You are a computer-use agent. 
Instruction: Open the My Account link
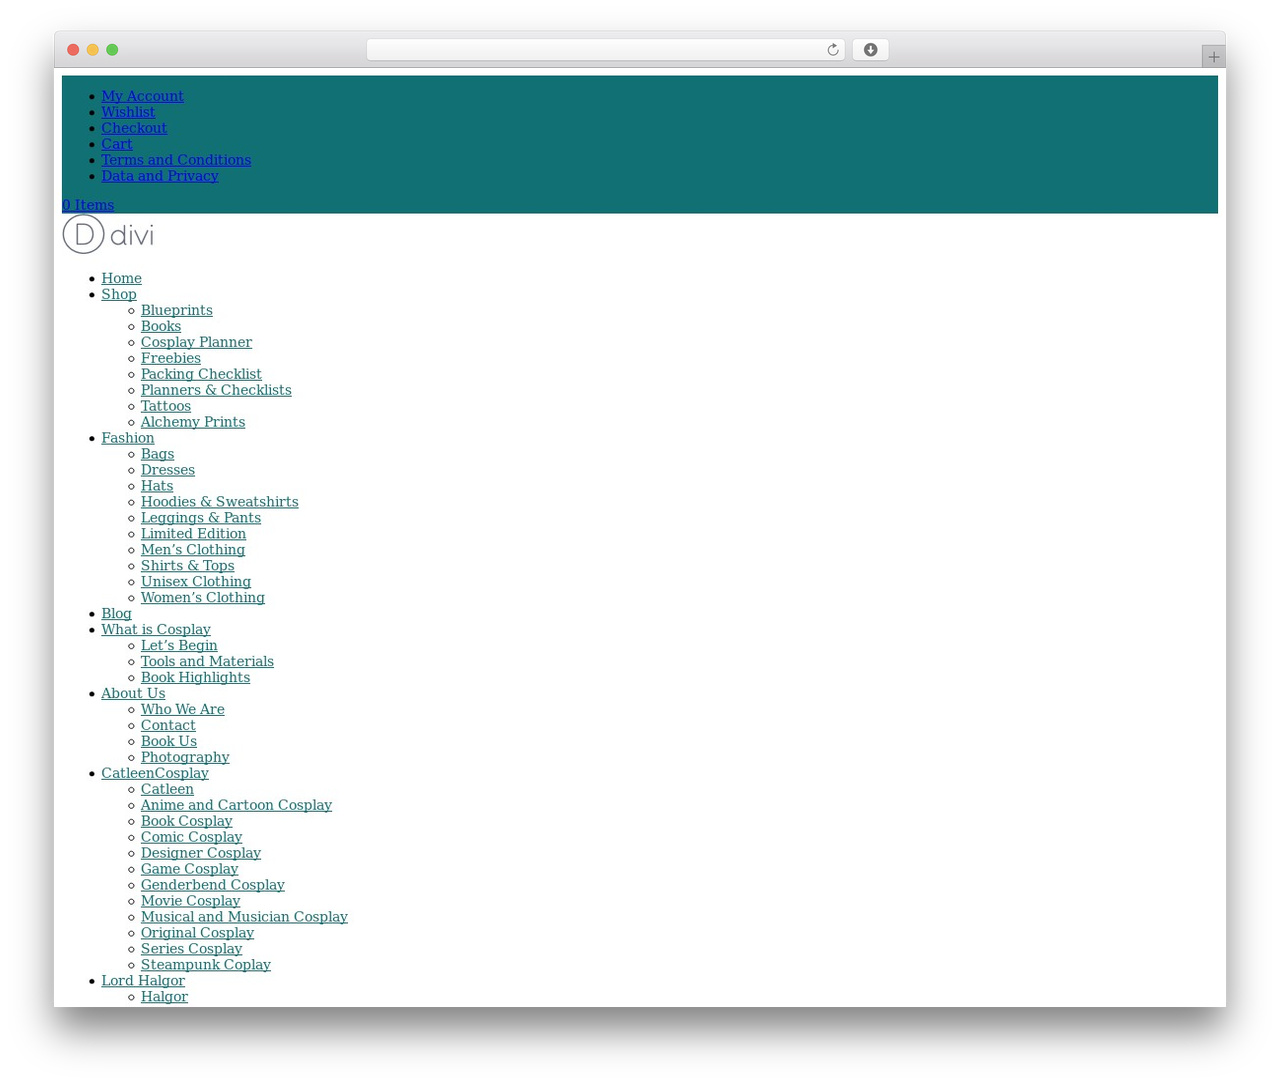tap(142, 96)
